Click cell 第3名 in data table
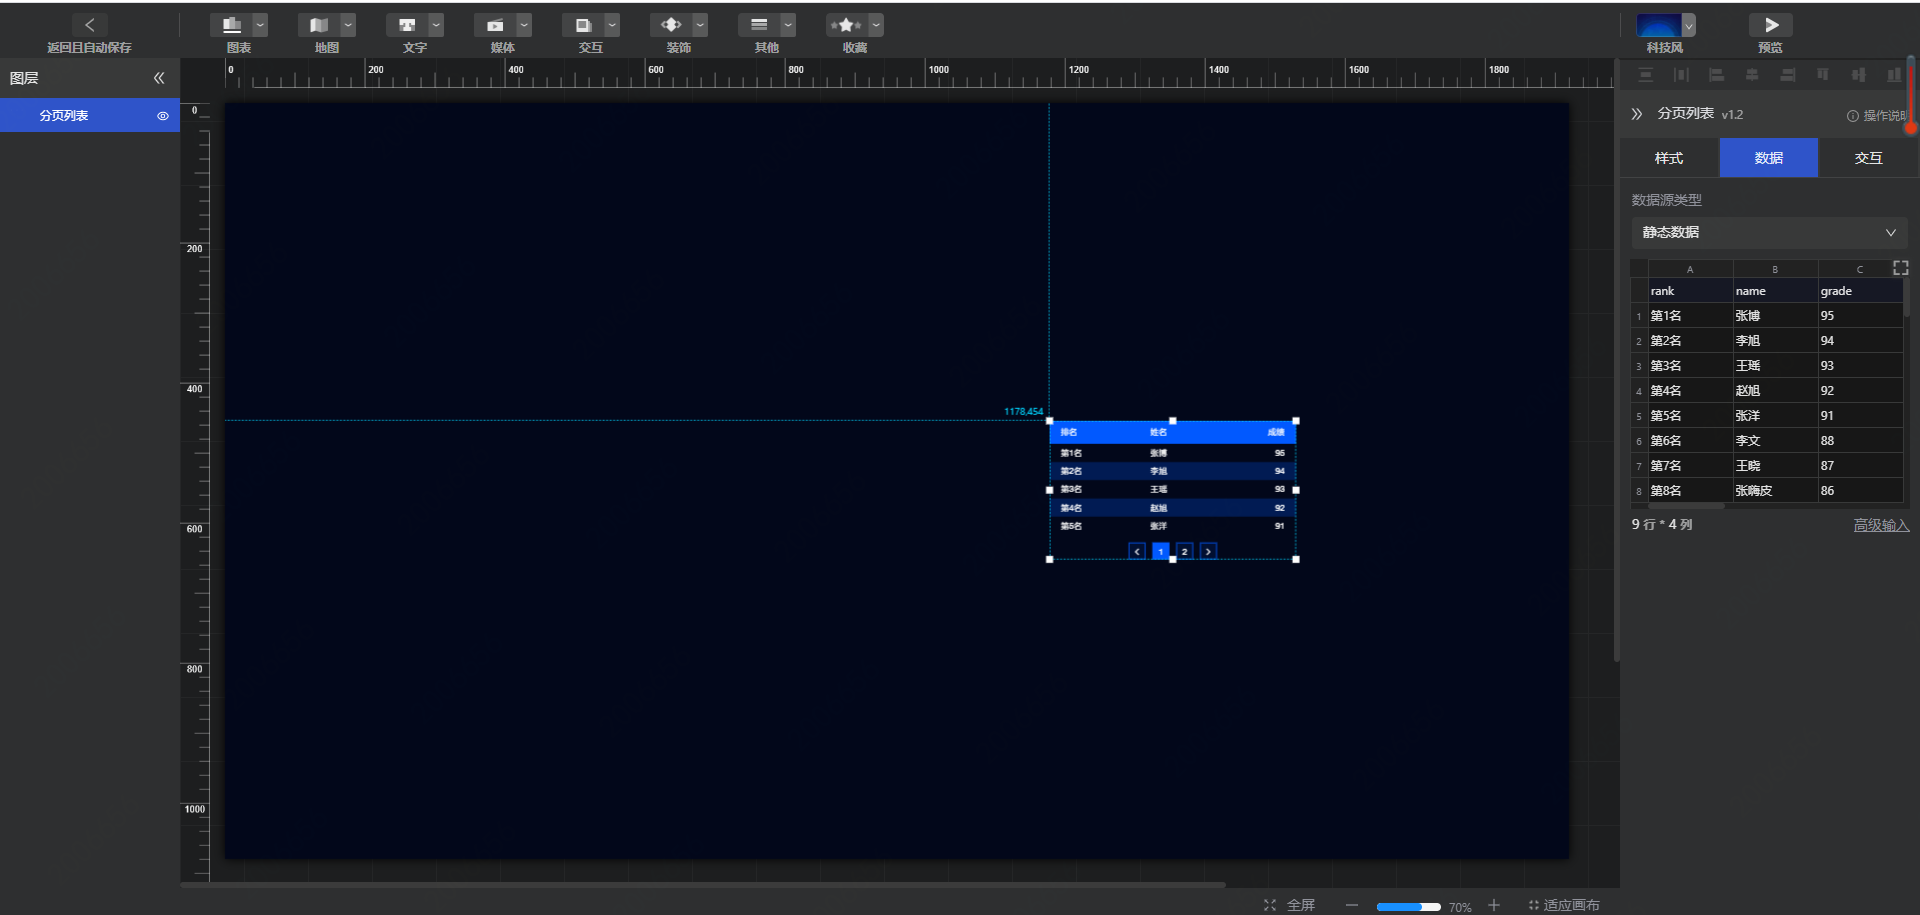The height and width of the screenshot is (915, 1920). 1690,366
